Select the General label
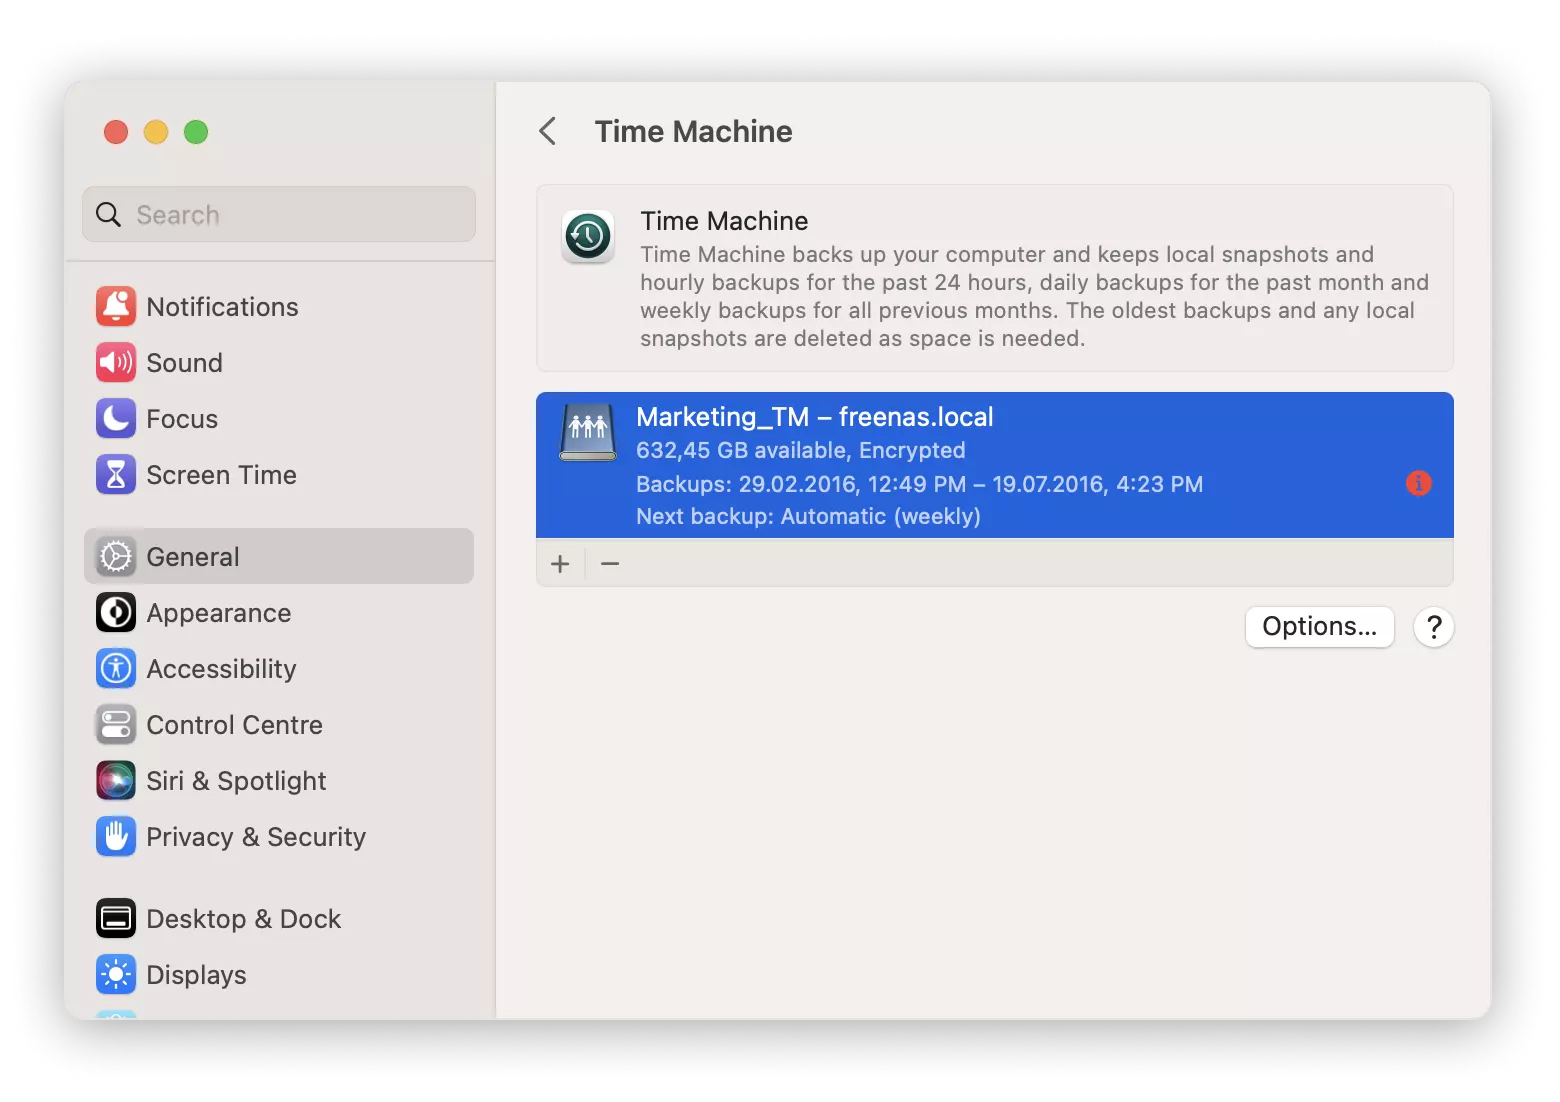Viewport: 1560px width, 1102px height. pyautogui.click(x=193, y=557)
